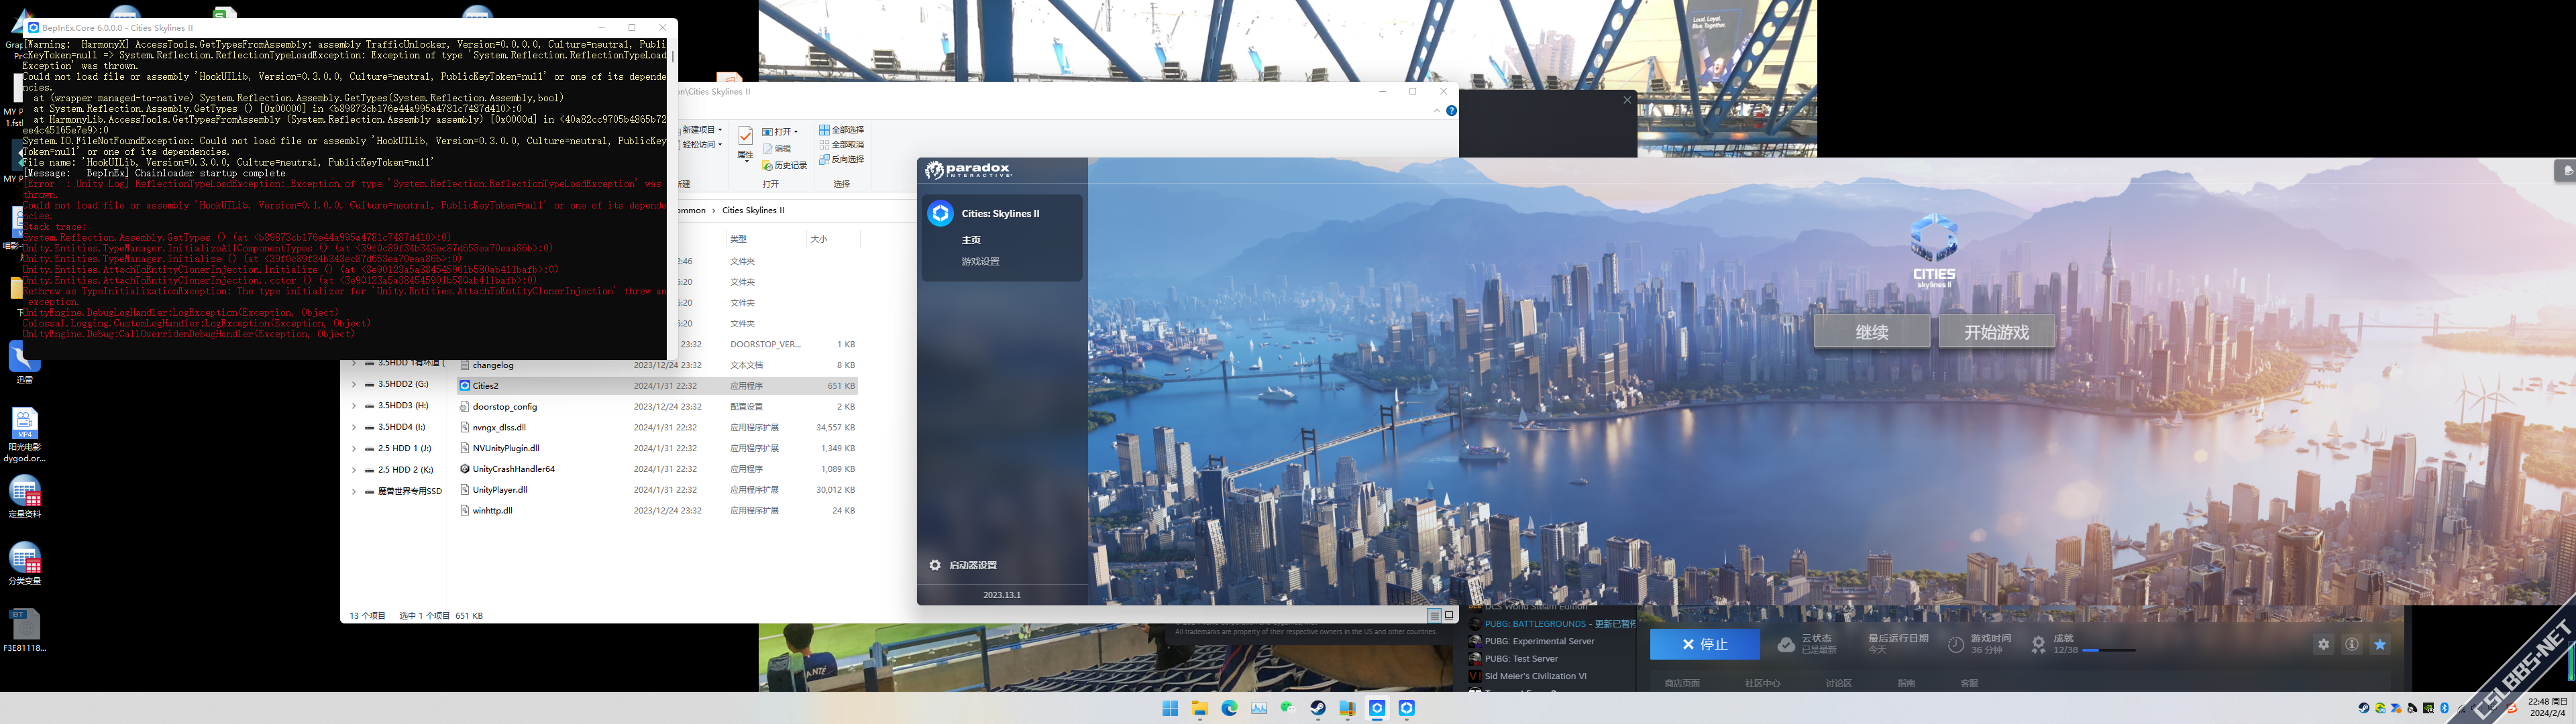The width and height of the screenshot is (2576, 724).
Task: Open the 新建项目 dropdown in Explorer ribbon
Action: click(x=701, y=130)
